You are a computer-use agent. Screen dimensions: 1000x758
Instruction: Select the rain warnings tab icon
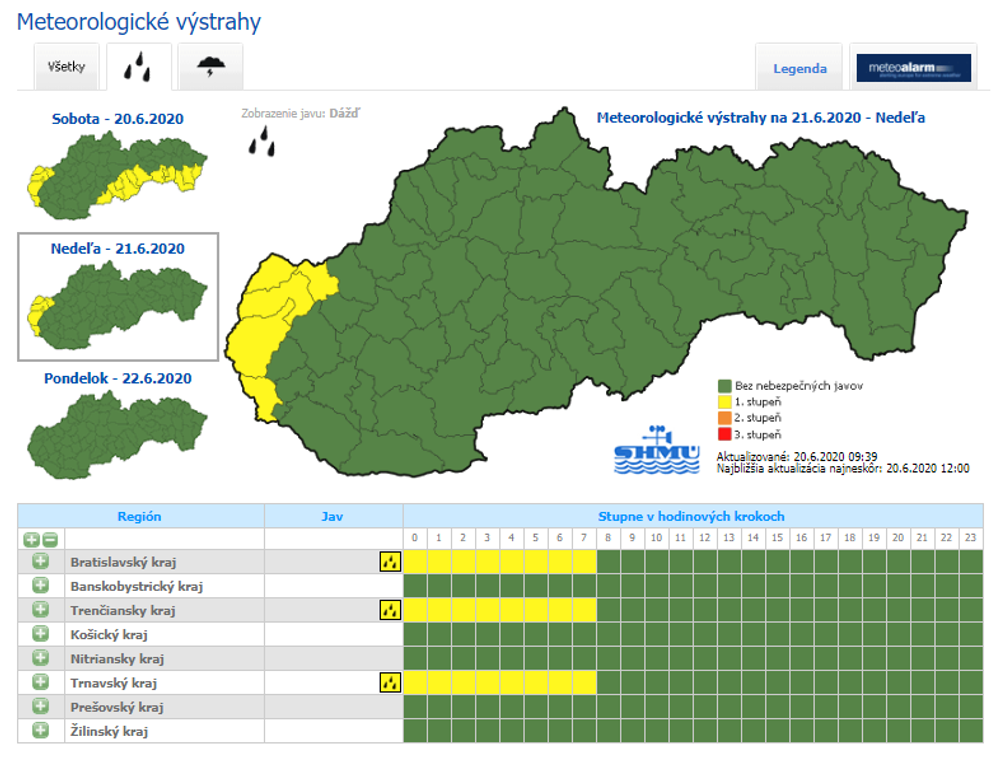pyautogui.click(x=138, y=68)
